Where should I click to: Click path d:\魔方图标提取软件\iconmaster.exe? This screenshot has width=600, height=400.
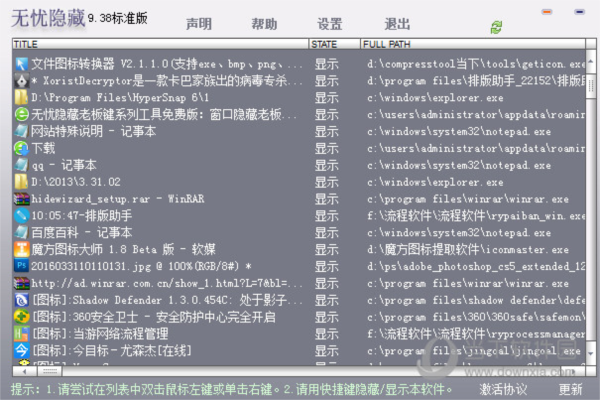click(x=468, y=249)
